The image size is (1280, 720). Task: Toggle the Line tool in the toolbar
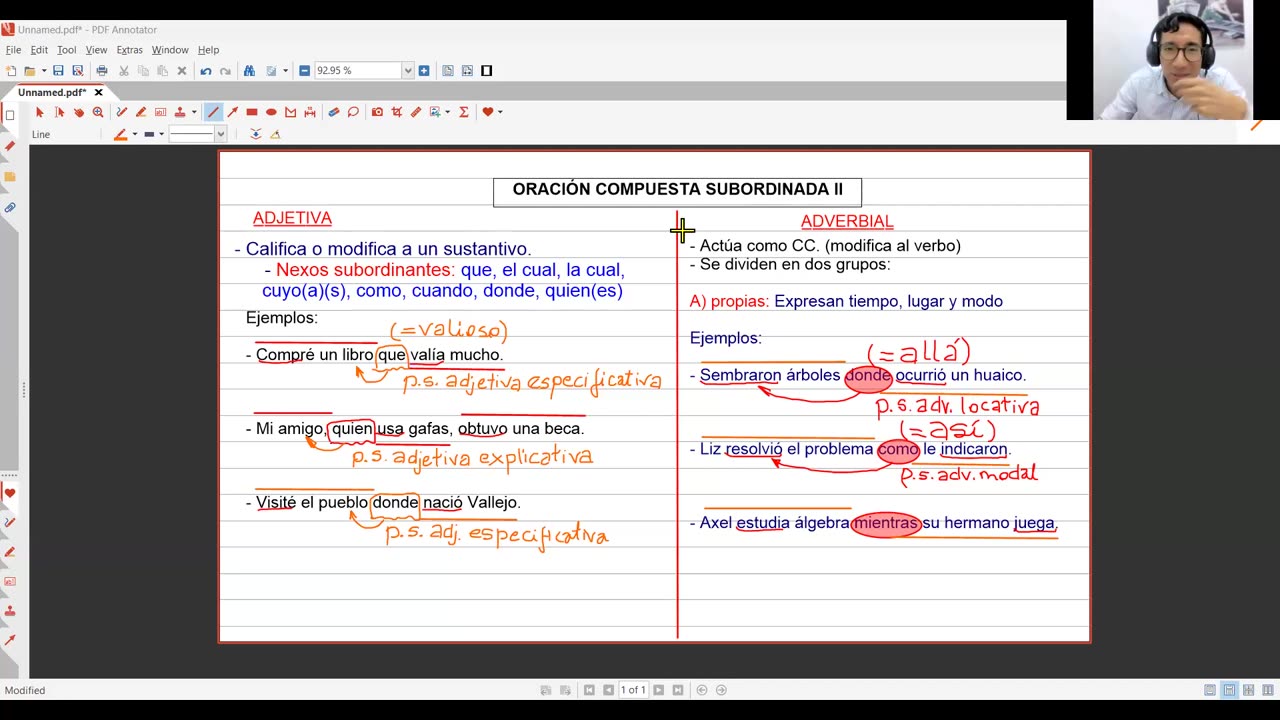(213, 112)
